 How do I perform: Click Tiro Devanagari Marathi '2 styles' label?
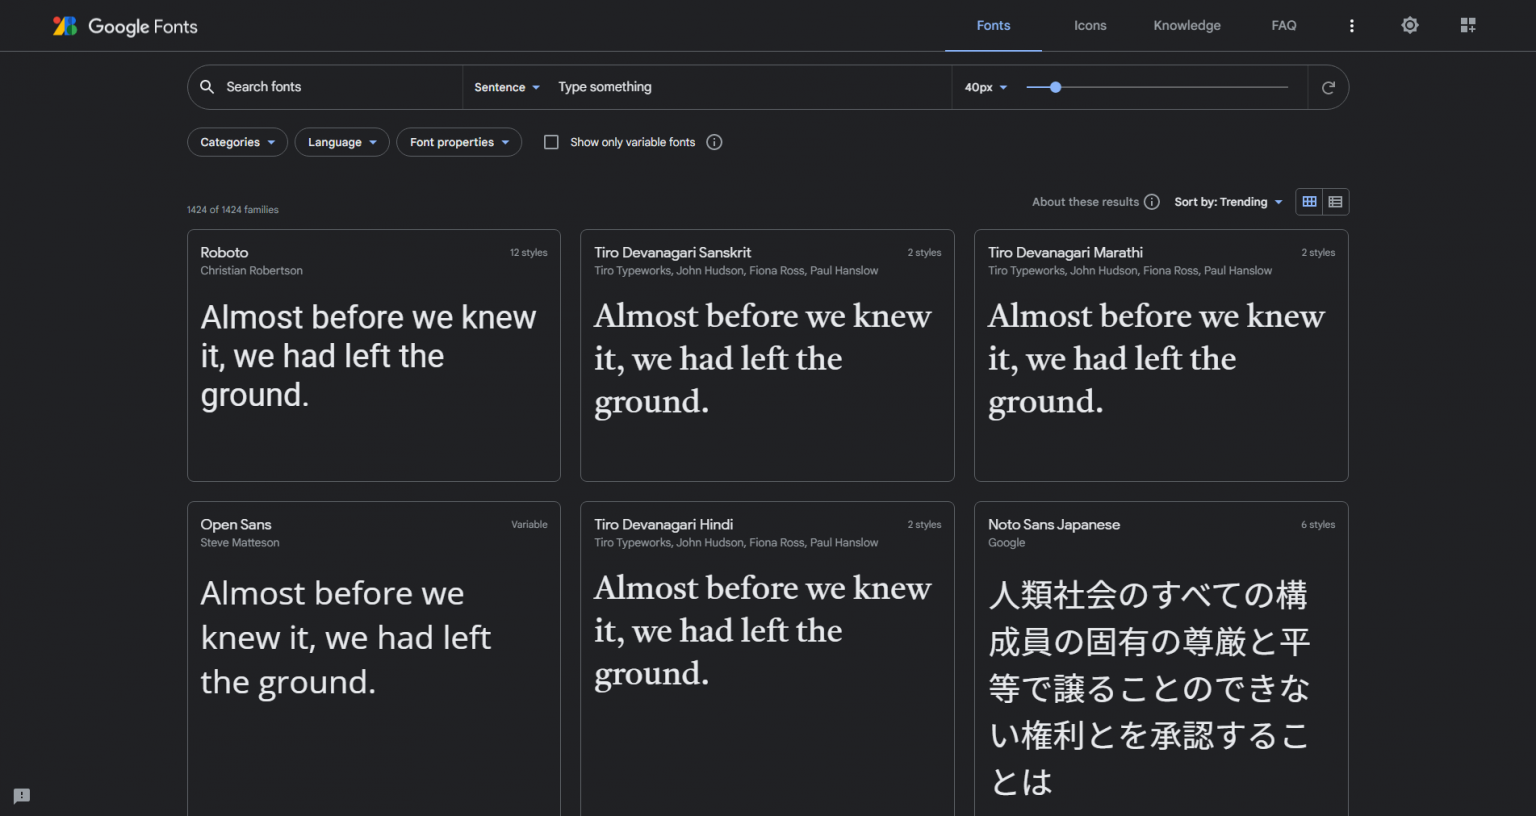[x=1318, y=253]
